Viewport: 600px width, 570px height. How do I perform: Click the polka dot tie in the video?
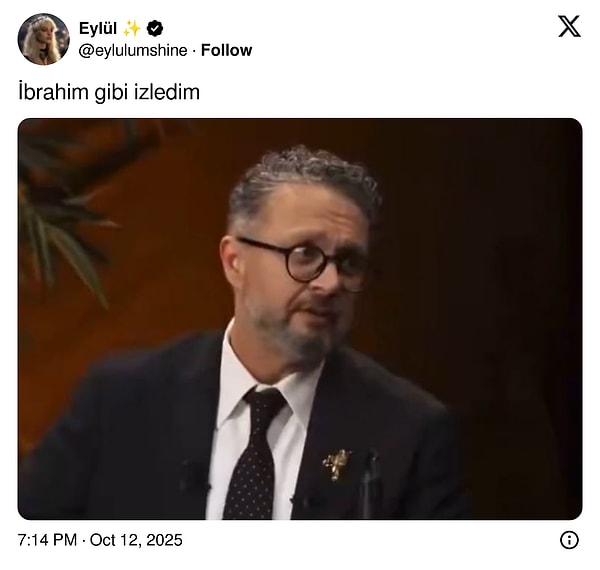254,454
